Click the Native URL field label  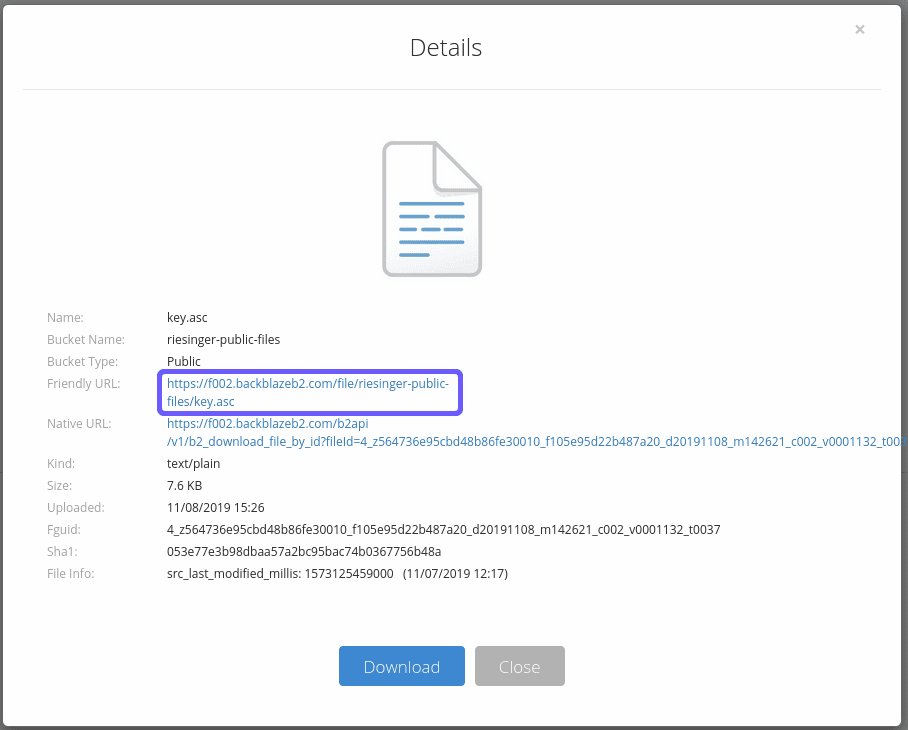pyautogui.click(x=78, y=423)
